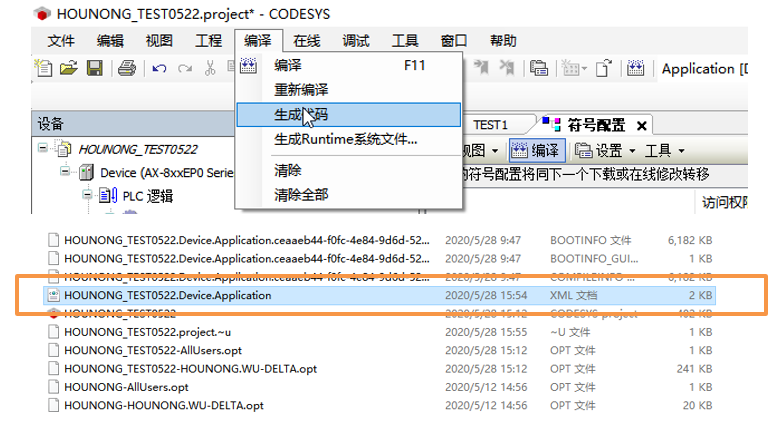Select the HOUNONG_TEST0522.Device.Application XML file
780x435 pixels.
(x=167, y=295)
